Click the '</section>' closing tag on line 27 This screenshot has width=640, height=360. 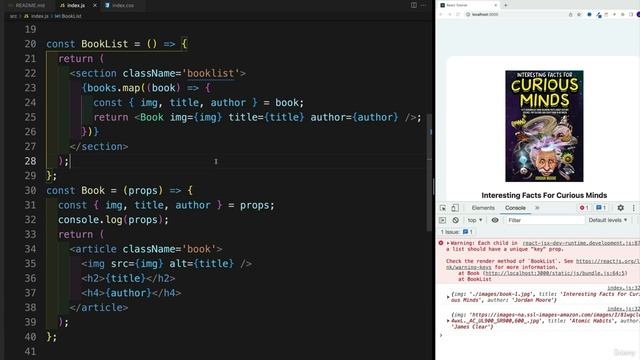99,147
